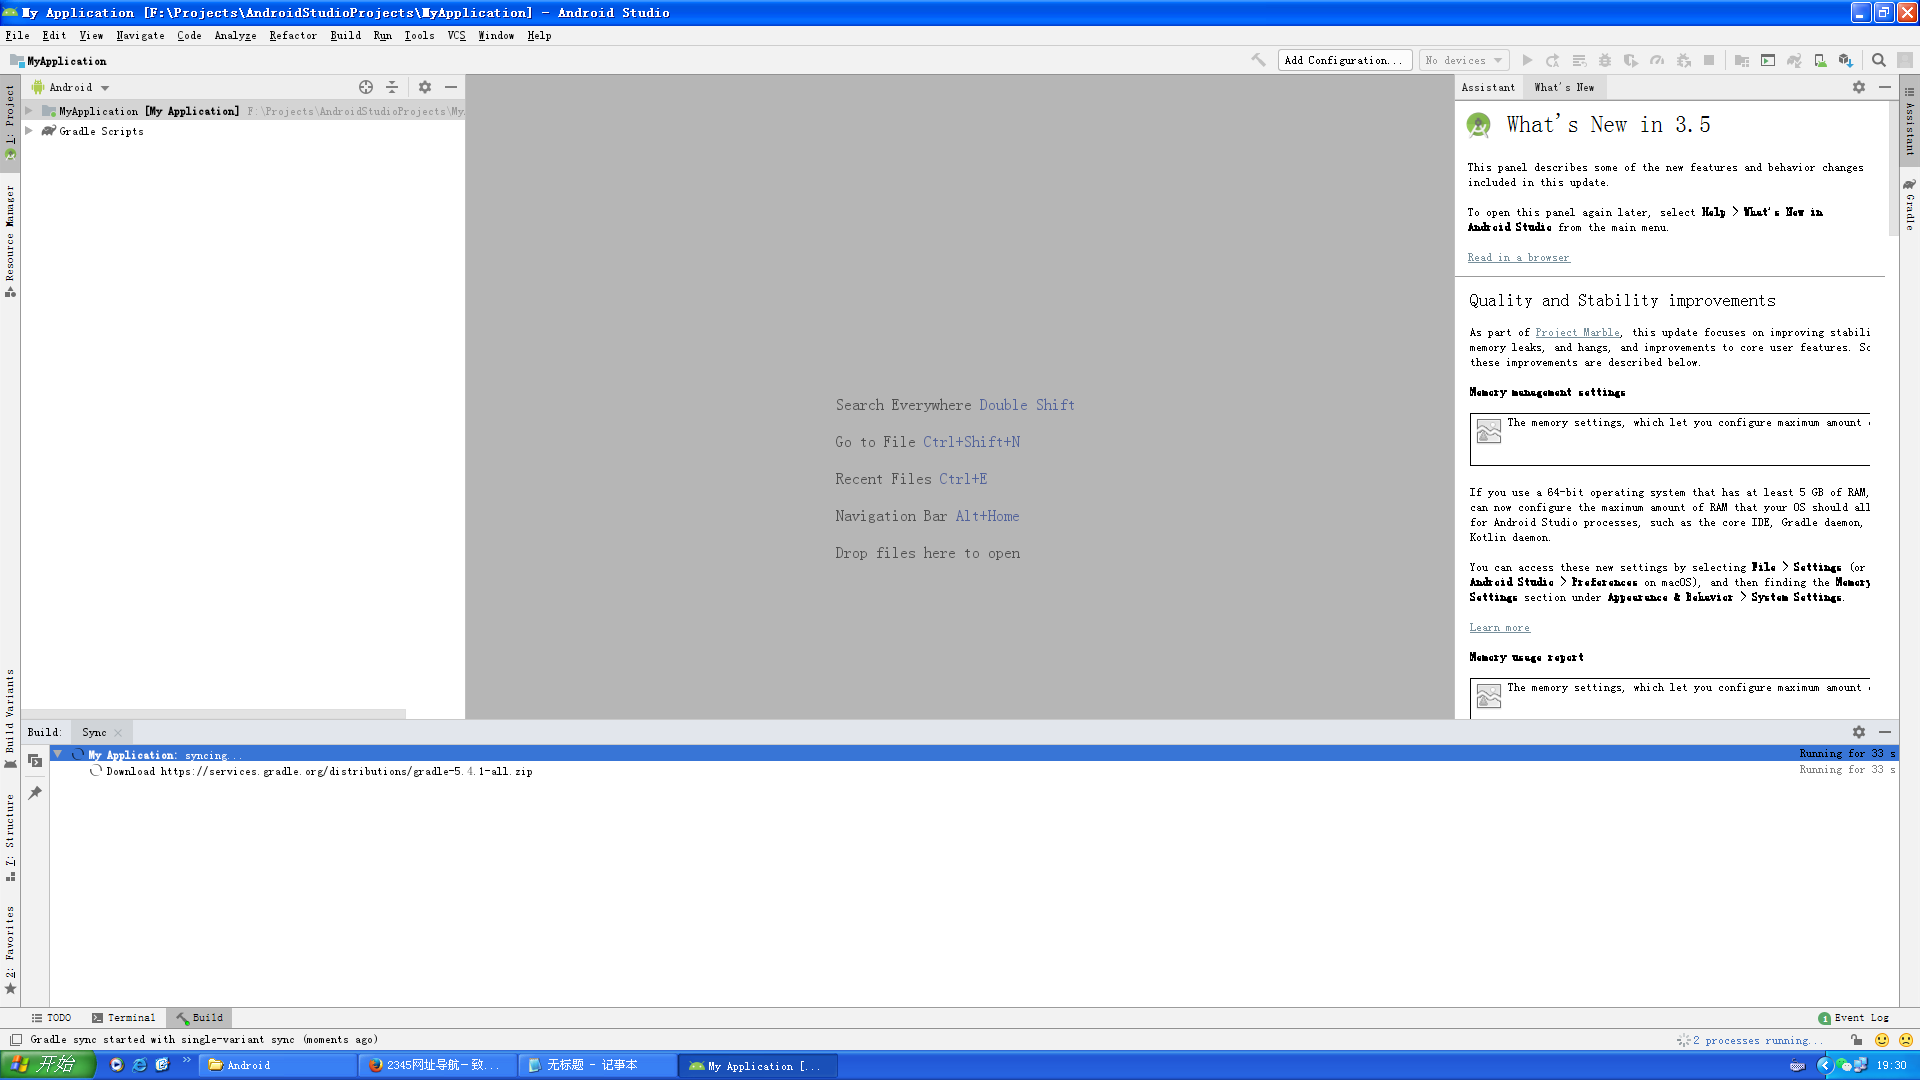Viewport: 1920px width, 1080px height.
Task: Click the Stop square icon in toolbar
Action: click(1709, 60)
